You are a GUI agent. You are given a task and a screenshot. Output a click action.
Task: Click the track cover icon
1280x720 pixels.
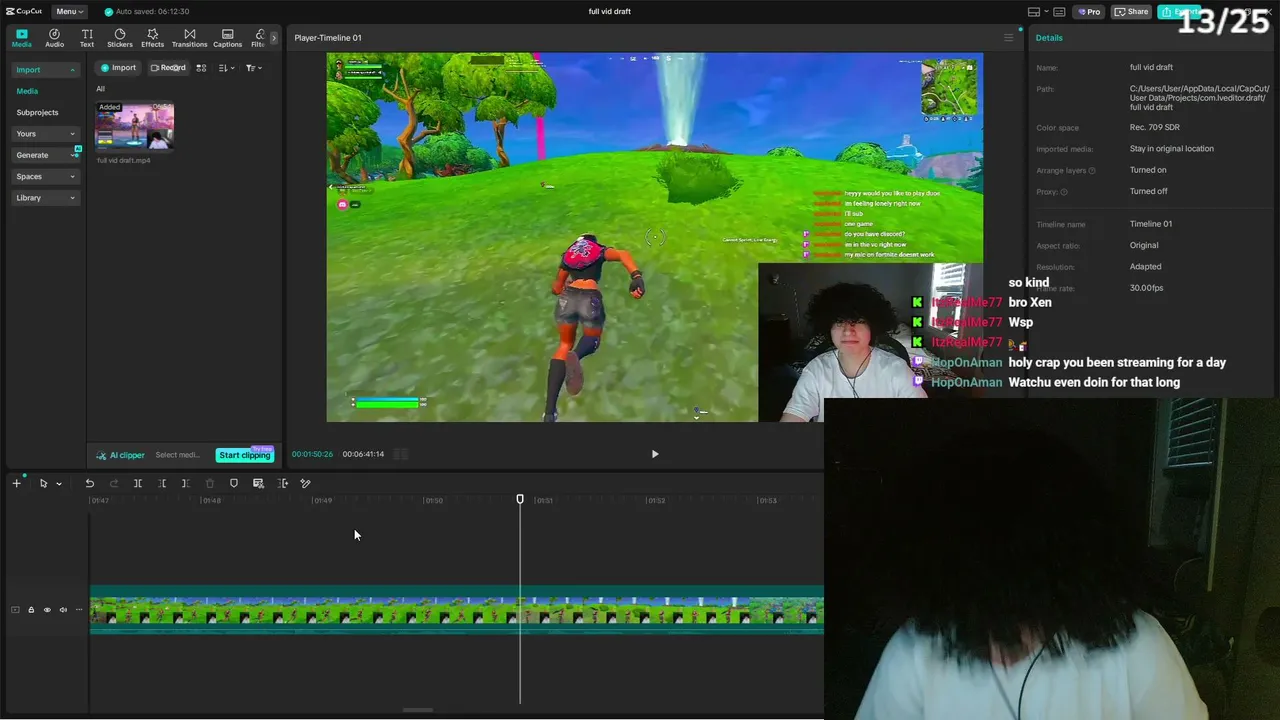click(x=15, y=610)
